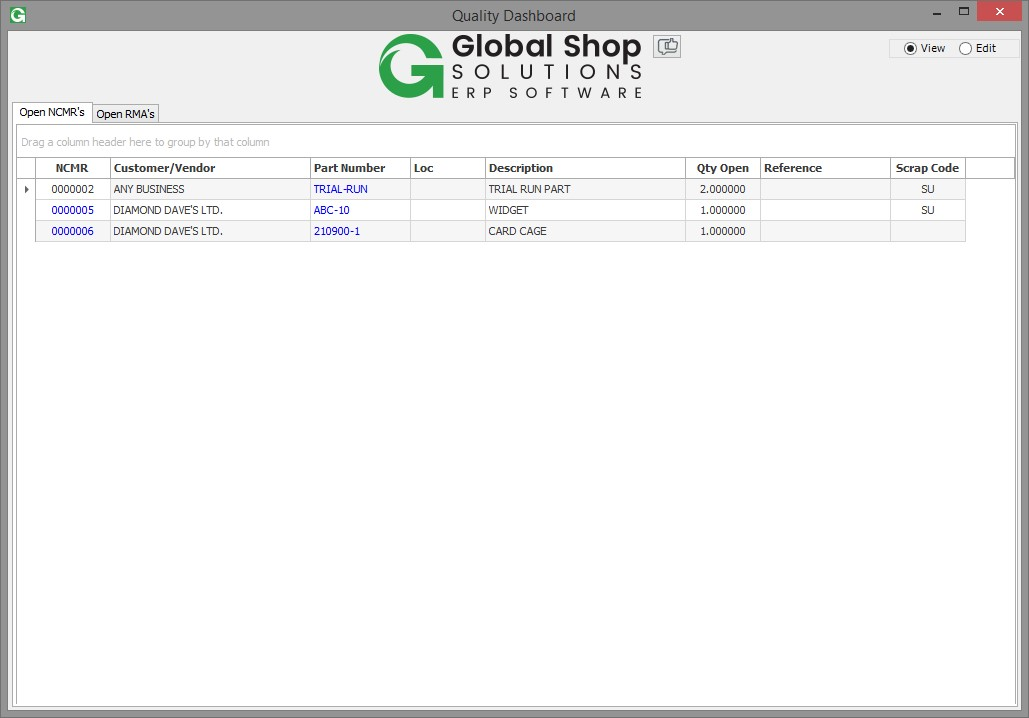
Task: Sort by Part Number column header
Action: pos(360,168)
